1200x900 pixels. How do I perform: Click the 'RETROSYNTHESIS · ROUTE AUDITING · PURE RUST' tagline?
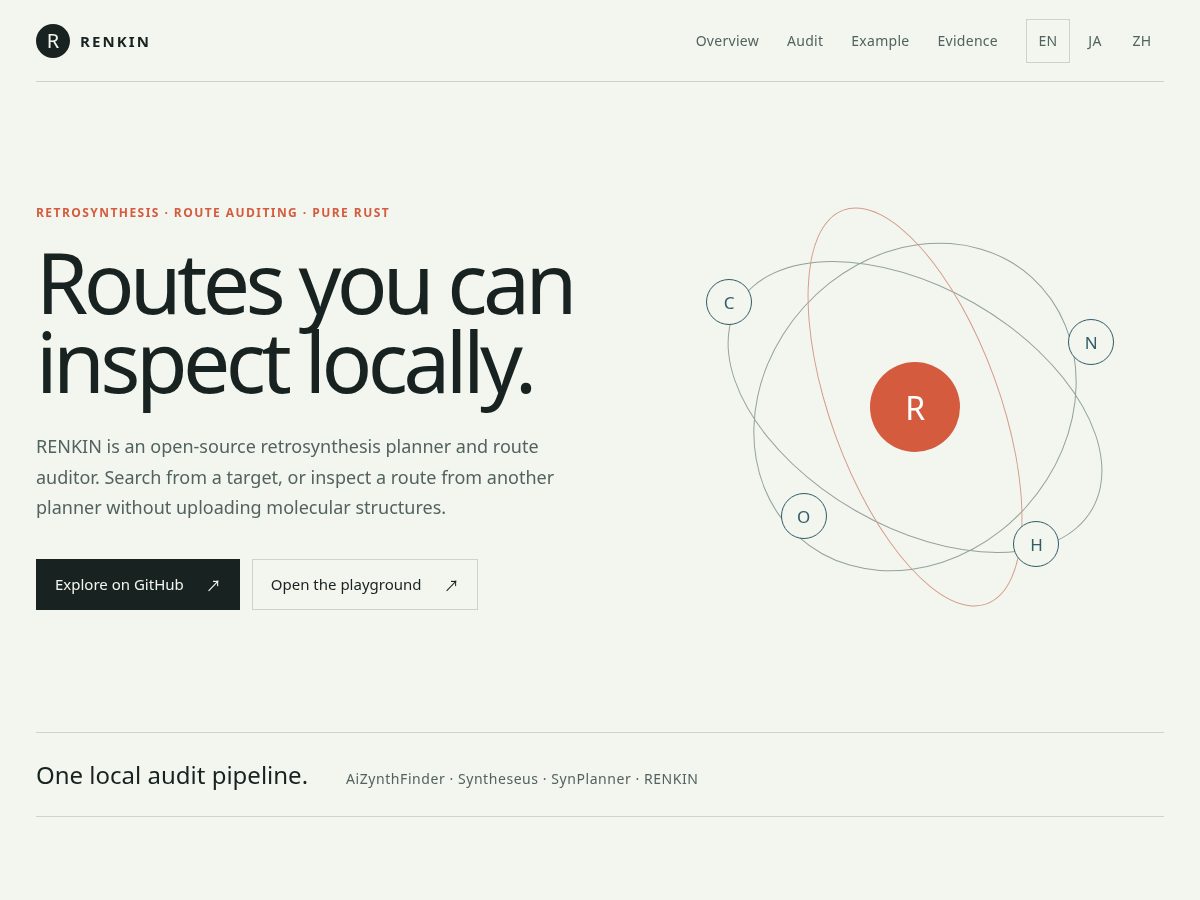(x=213, y=213)
